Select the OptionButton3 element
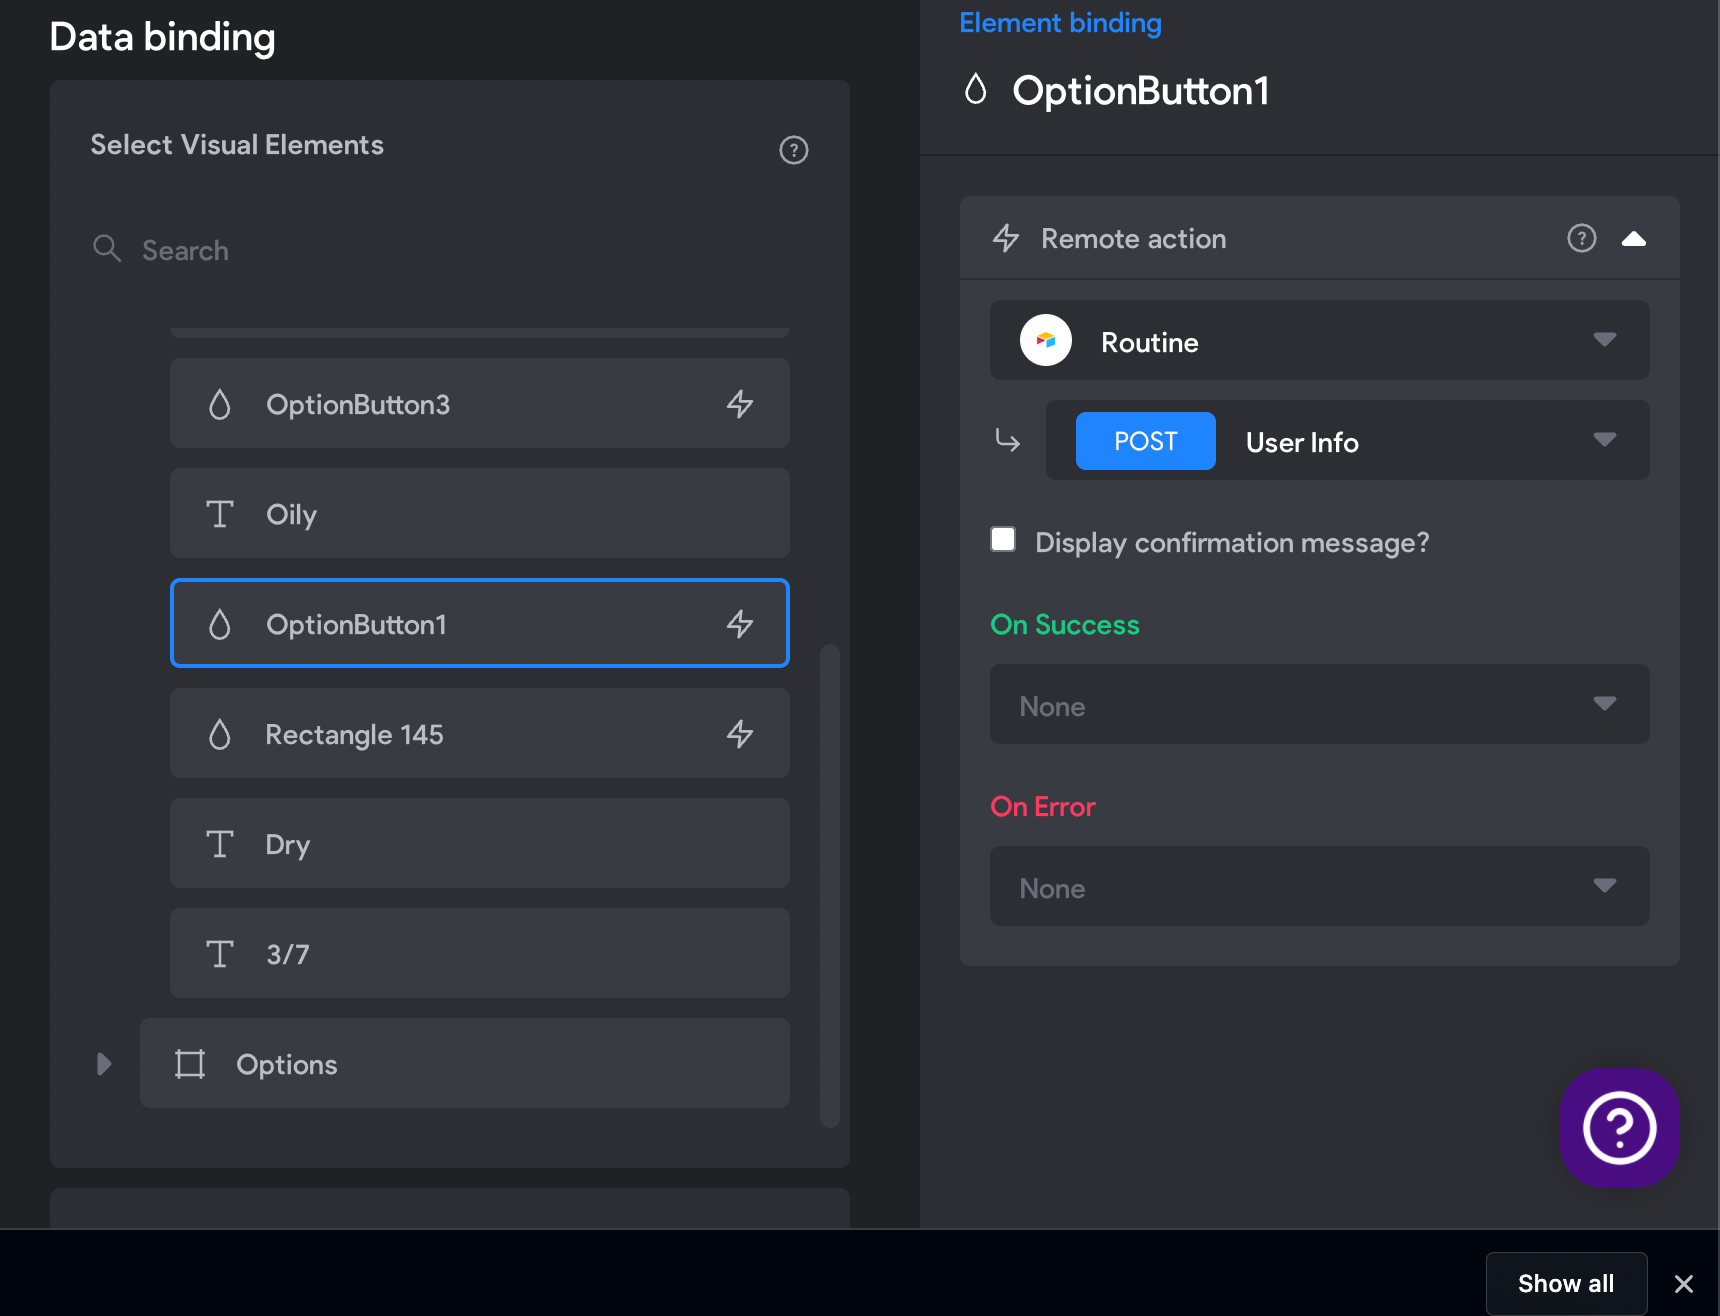The width and height of the screenshot is (1720, 1316). pyautogui.click(x=480, y=404)
